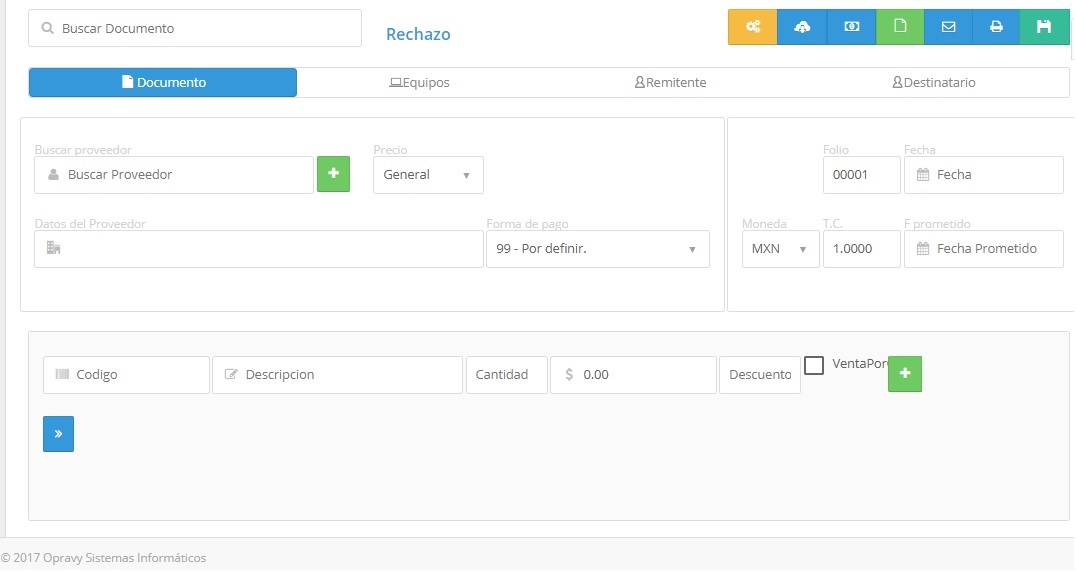Toggle the VentaPor checkbox

814,365
